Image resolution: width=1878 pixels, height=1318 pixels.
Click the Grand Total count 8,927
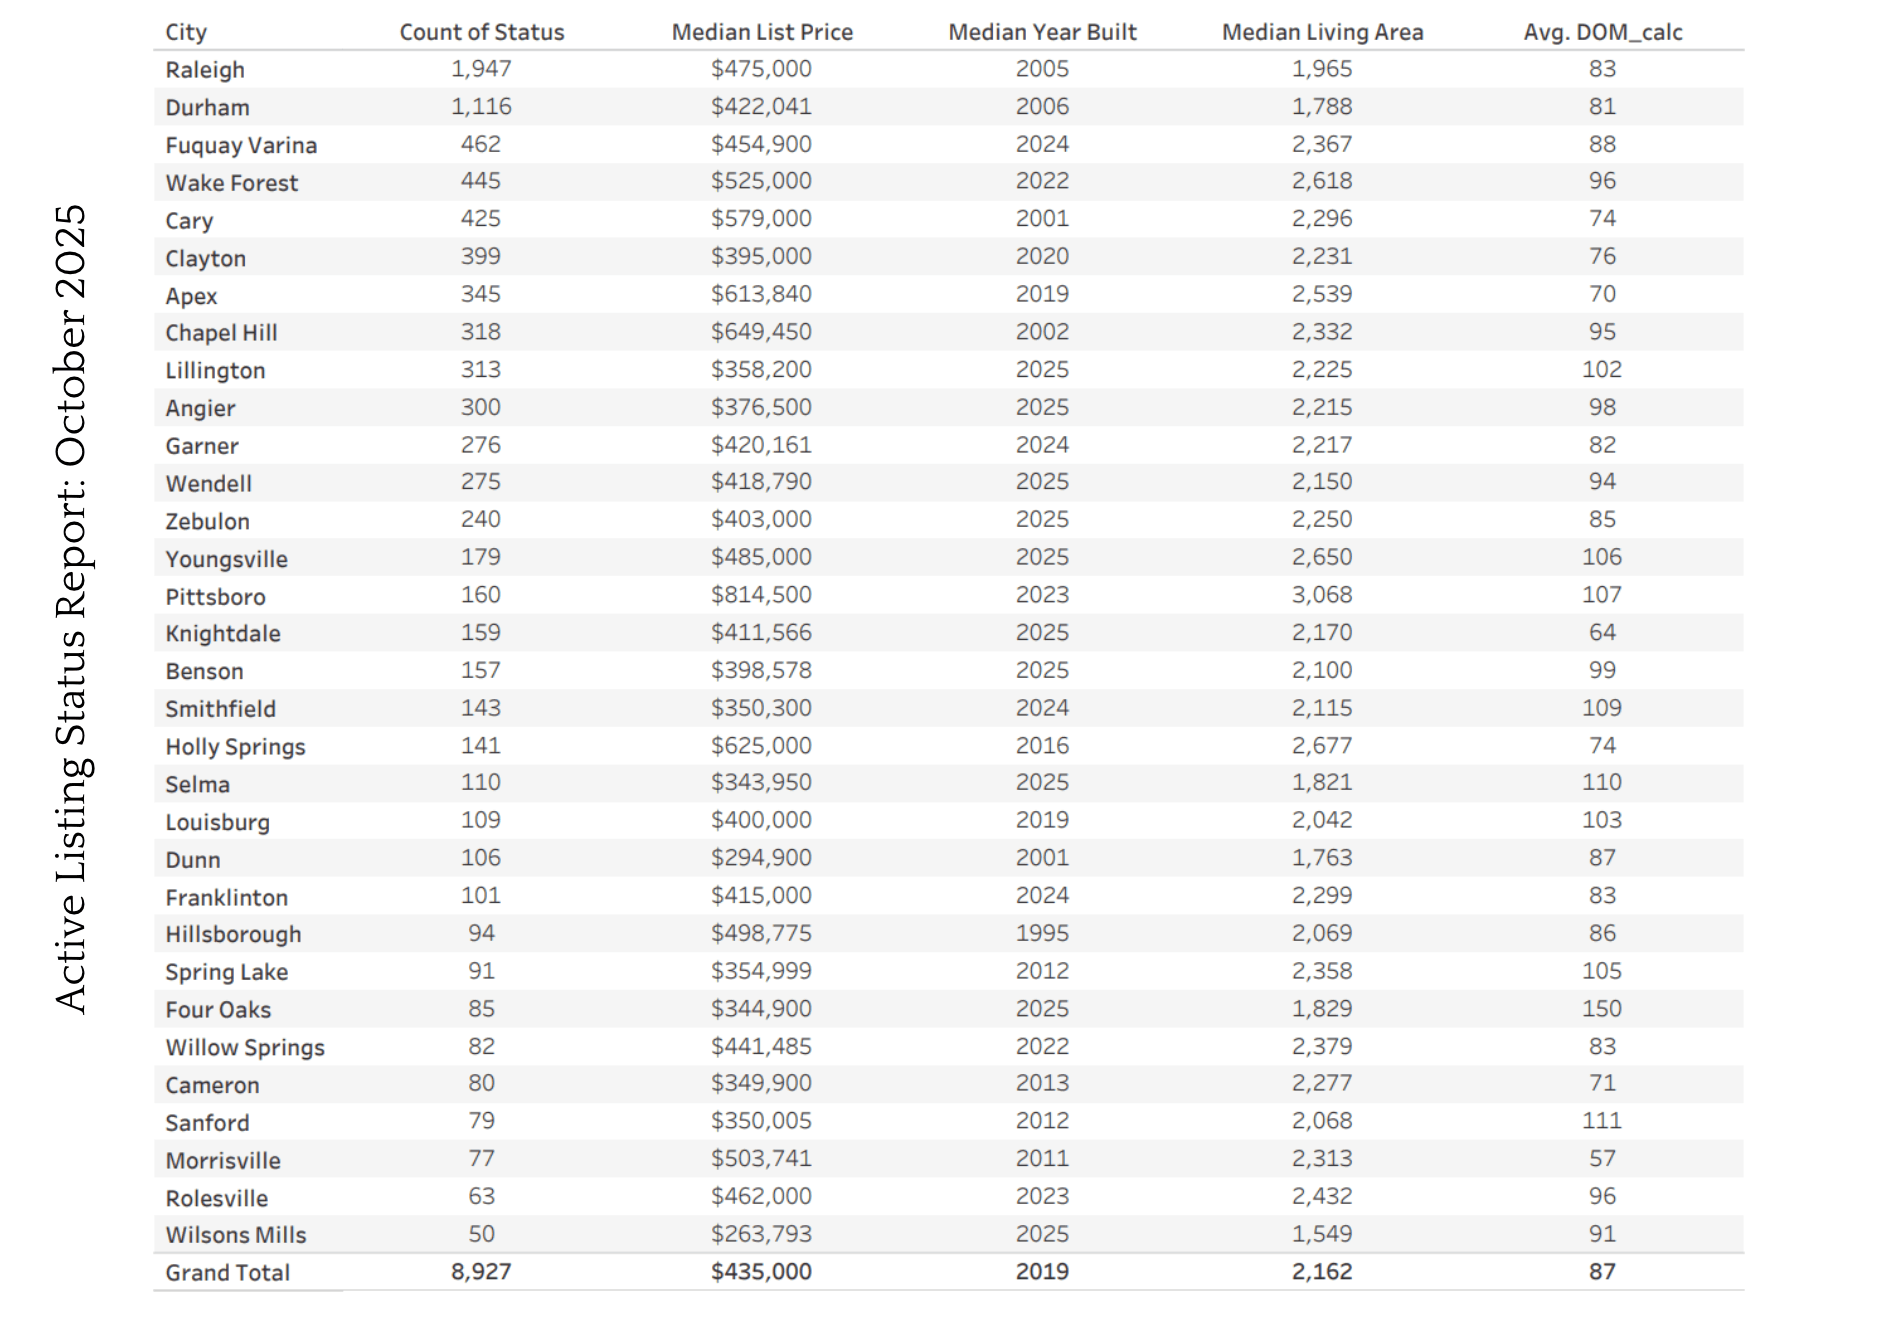(481, 1272)
